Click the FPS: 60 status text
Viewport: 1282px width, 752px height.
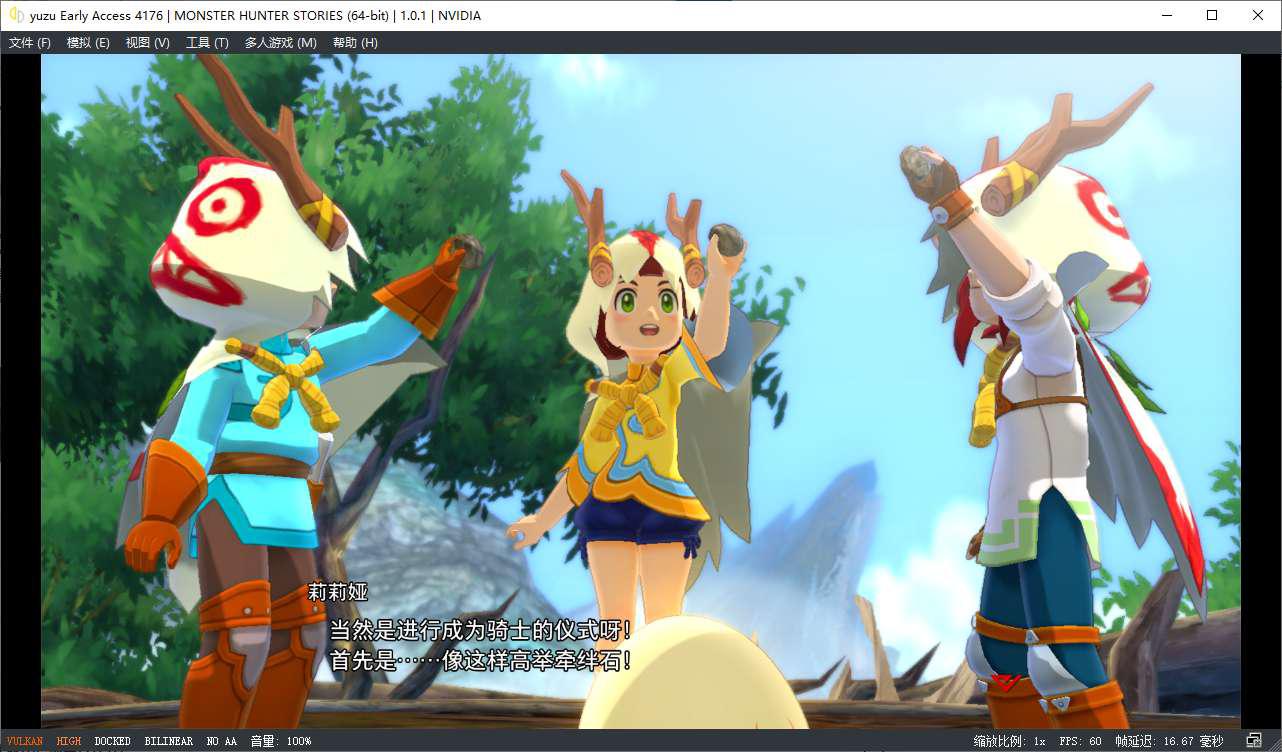click(1080, 741)
